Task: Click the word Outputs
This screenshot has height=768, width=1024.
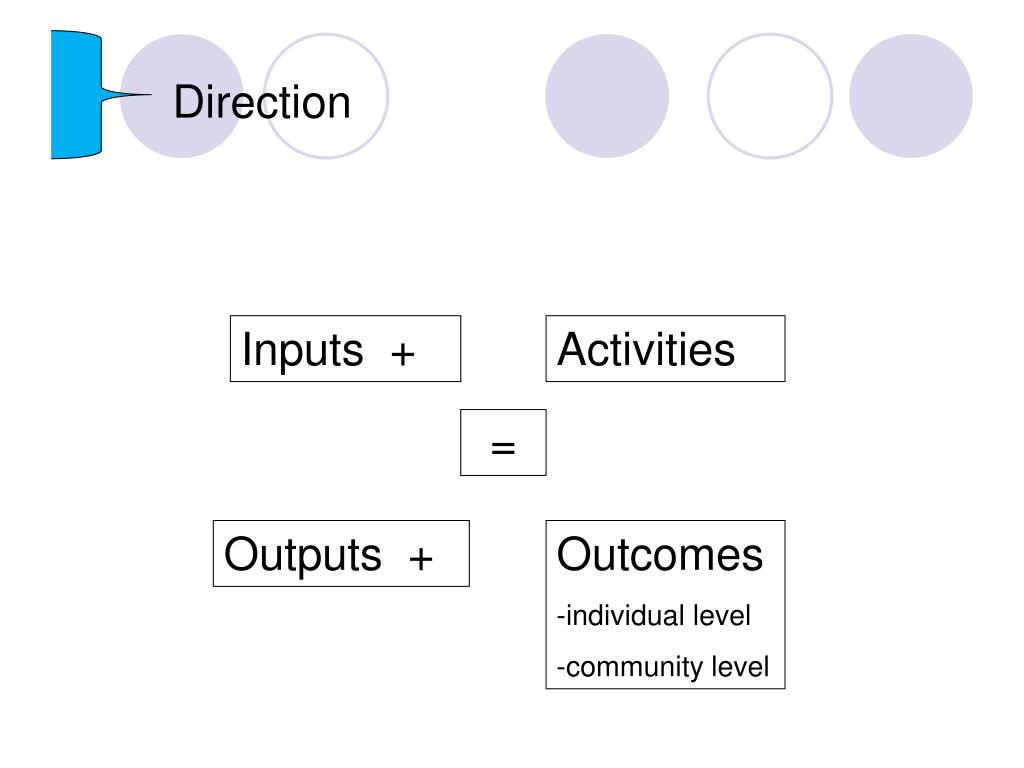Action: 303,554
